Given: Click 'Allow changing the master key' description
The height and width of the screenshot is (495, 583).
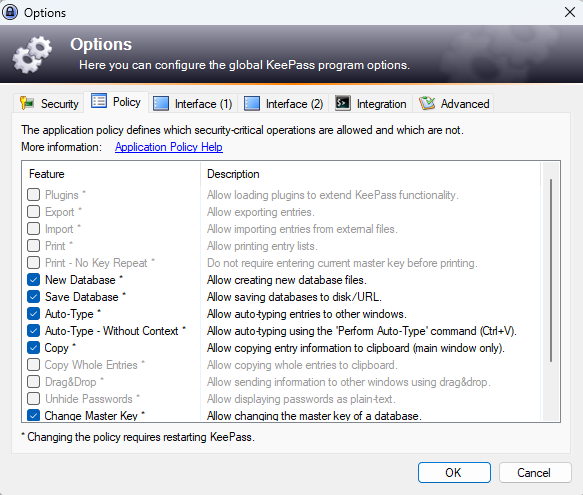Looking at the screenshot, I should pyautogui.click(x=314, y=416).
